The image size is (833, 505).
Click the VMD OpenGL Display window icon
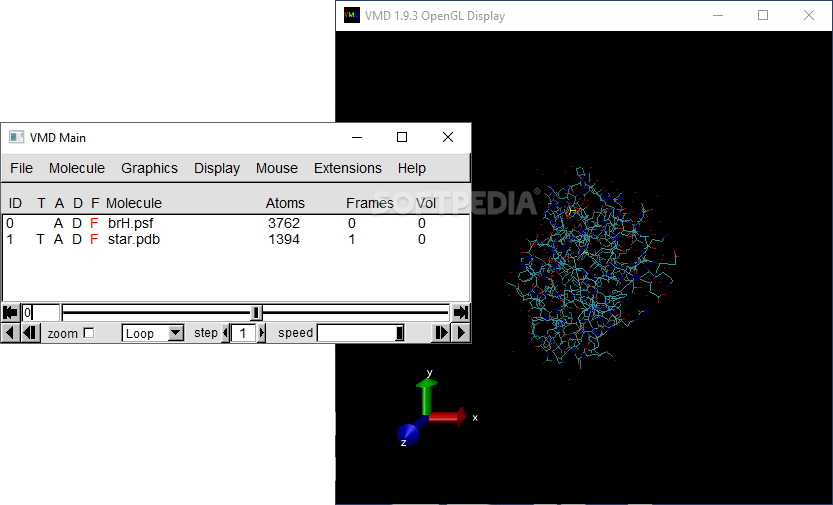[352, 15]
